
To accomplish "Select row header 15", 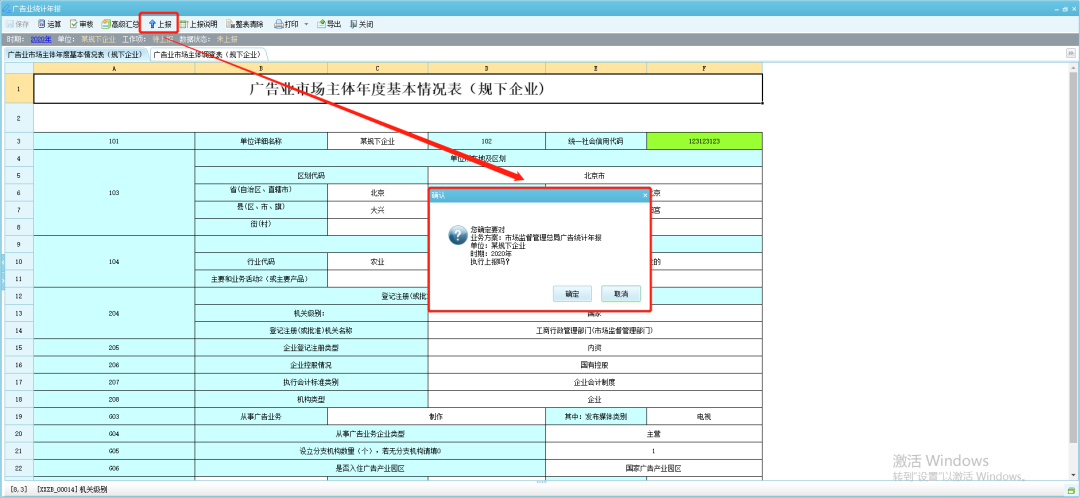I will [x=19, y=347].
